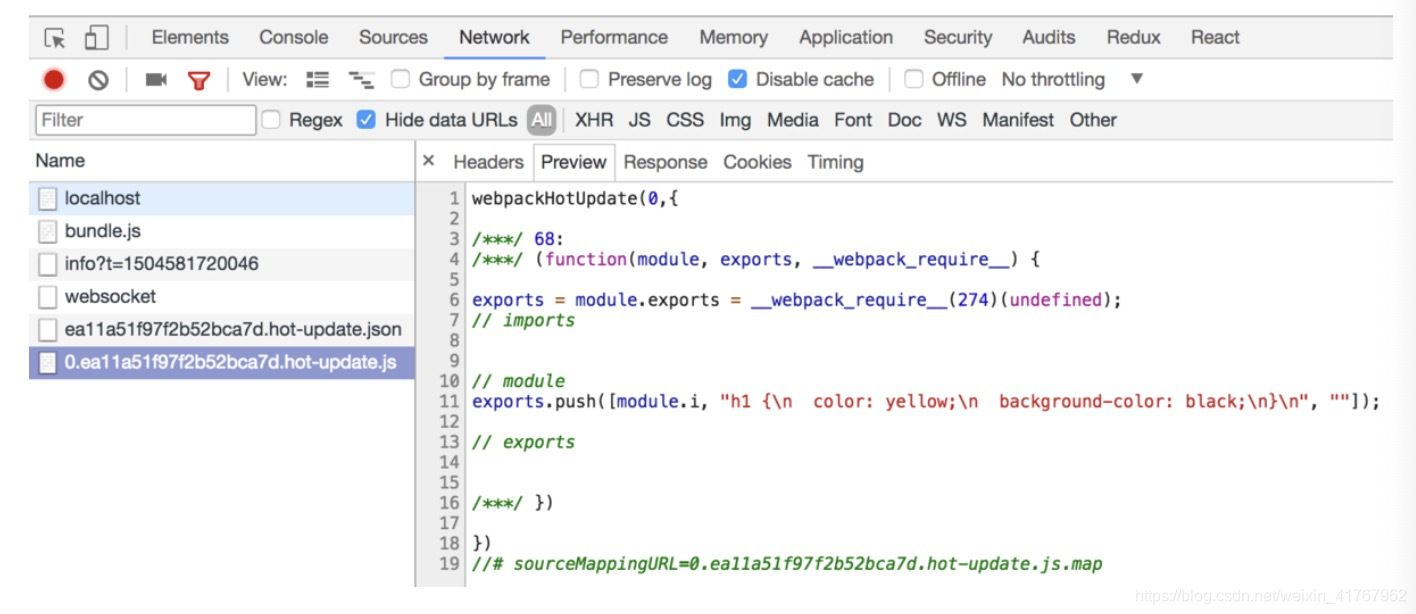This screenshot has width=1416, height=614.
Task: Open the Sources tab
Action: 393,38
